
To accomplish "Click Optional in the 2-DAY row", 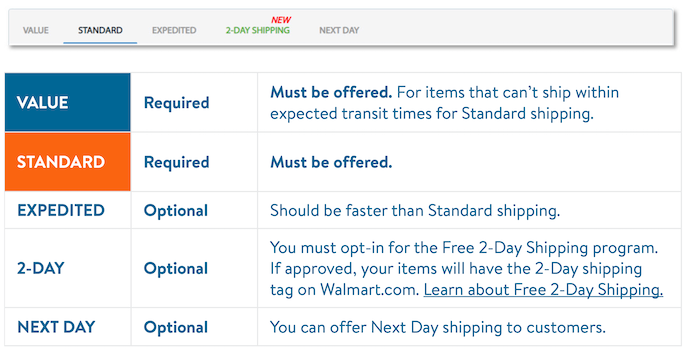I will click(176, 269).
